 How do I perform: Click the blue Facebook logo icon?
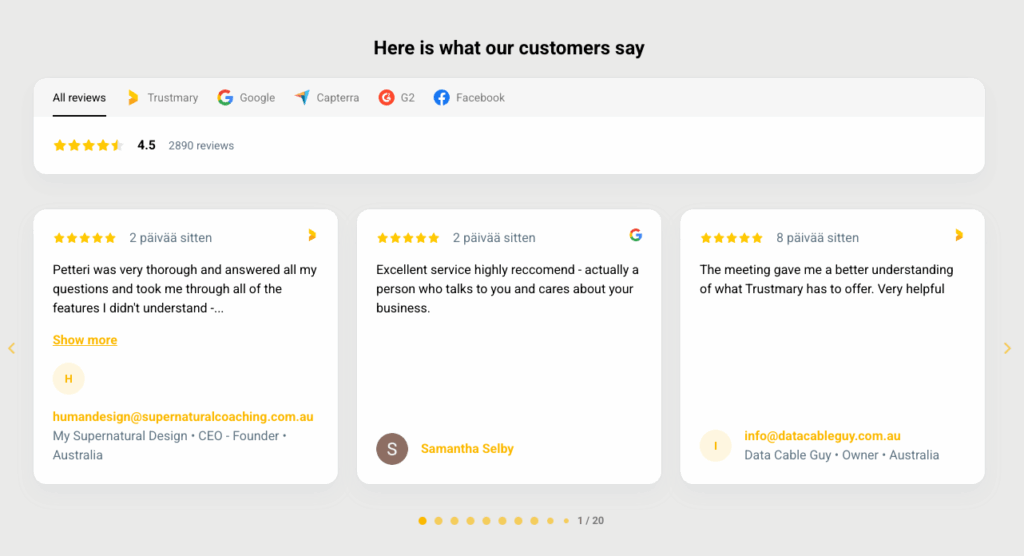click(x=442, y=98)
